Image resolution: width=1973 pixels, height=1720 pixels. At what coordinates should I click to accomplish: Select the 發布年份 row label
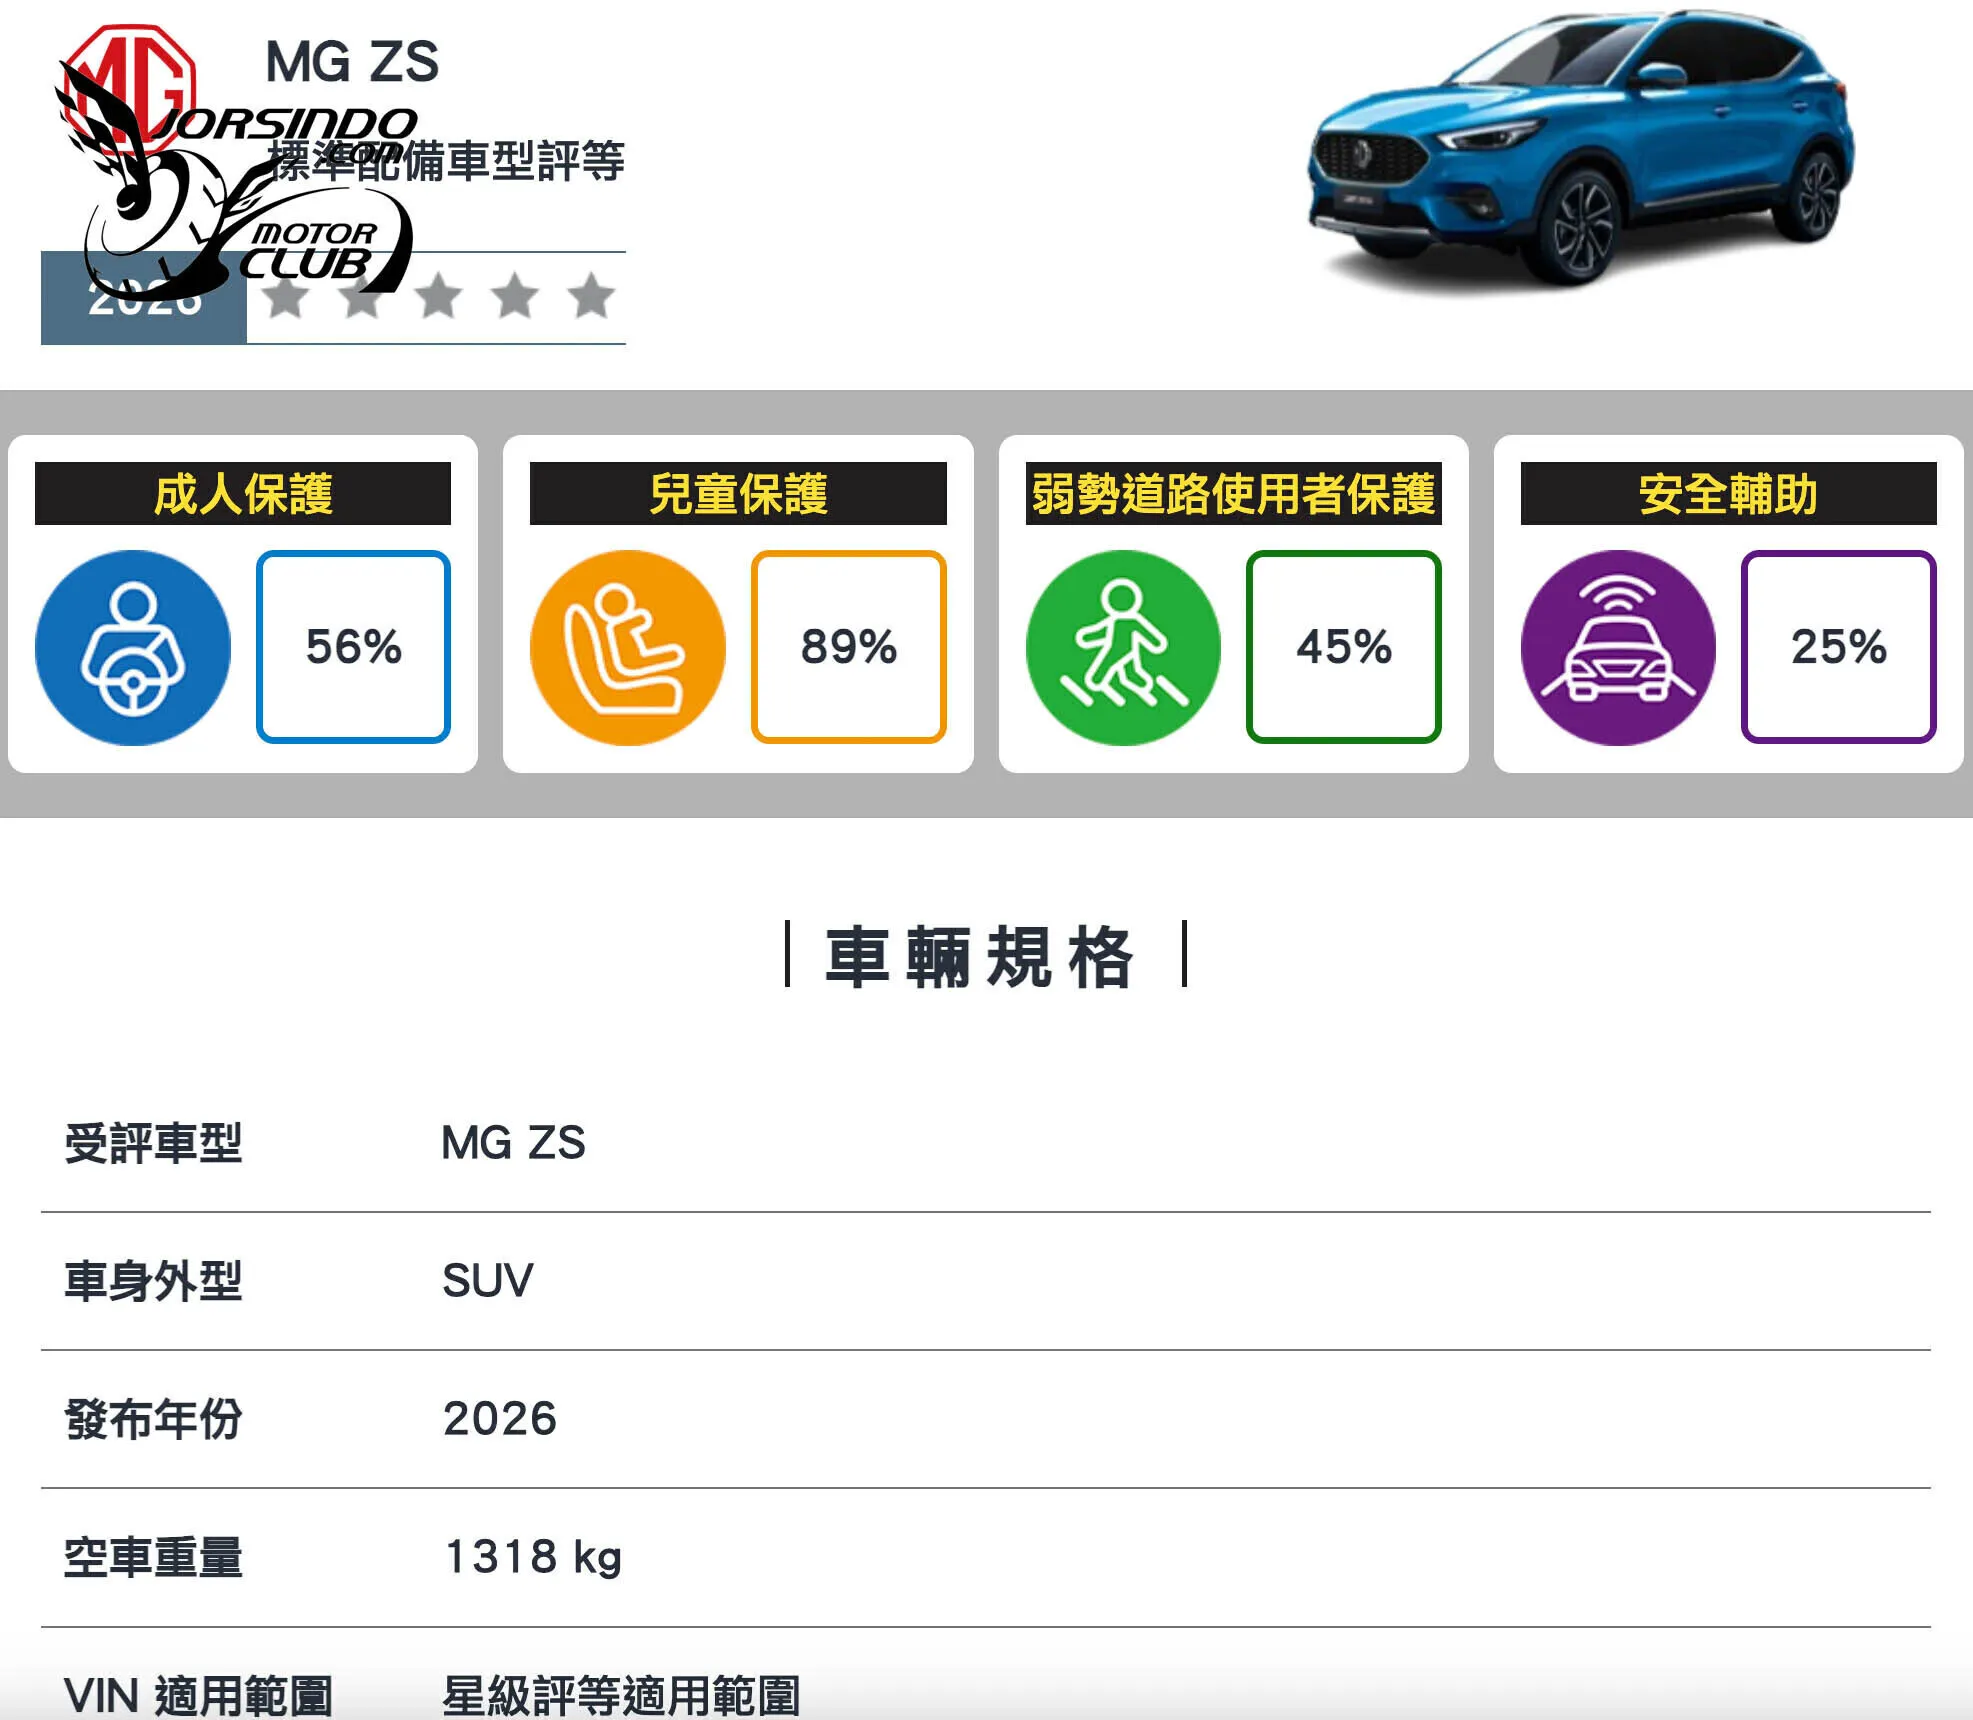pyautogui.click(x=153, y=1419)
